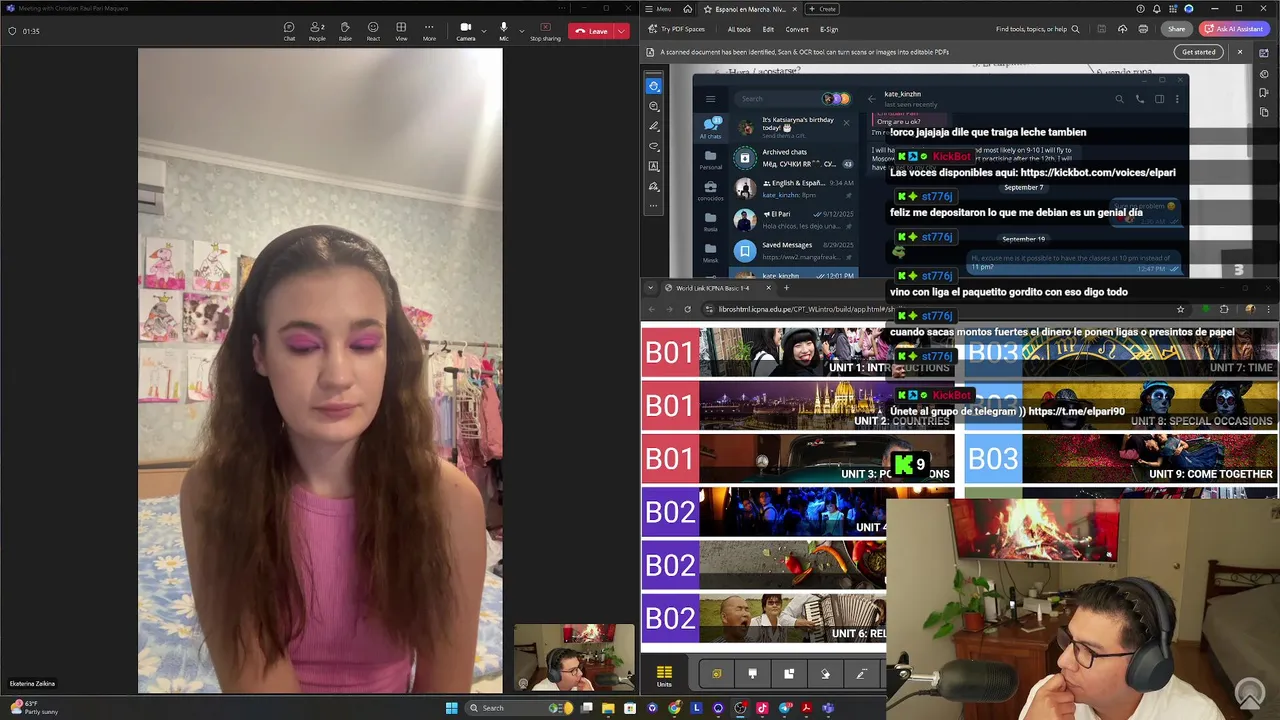Open the three-dot menu in Telegram chat

(1177, 99)
